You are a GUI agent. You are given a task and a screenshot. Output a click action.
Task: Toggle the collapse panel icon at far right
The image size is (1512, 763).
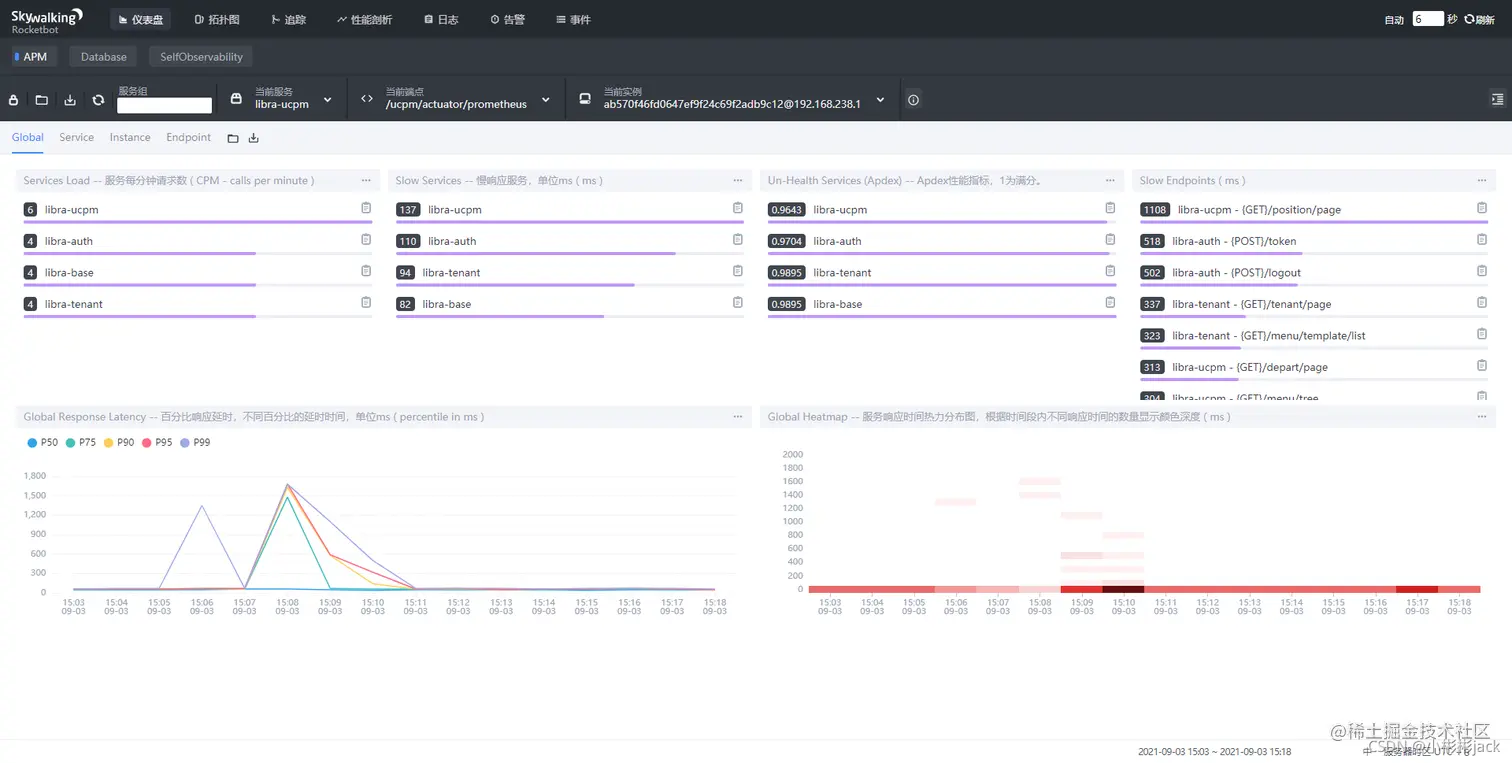point(1497,100)
